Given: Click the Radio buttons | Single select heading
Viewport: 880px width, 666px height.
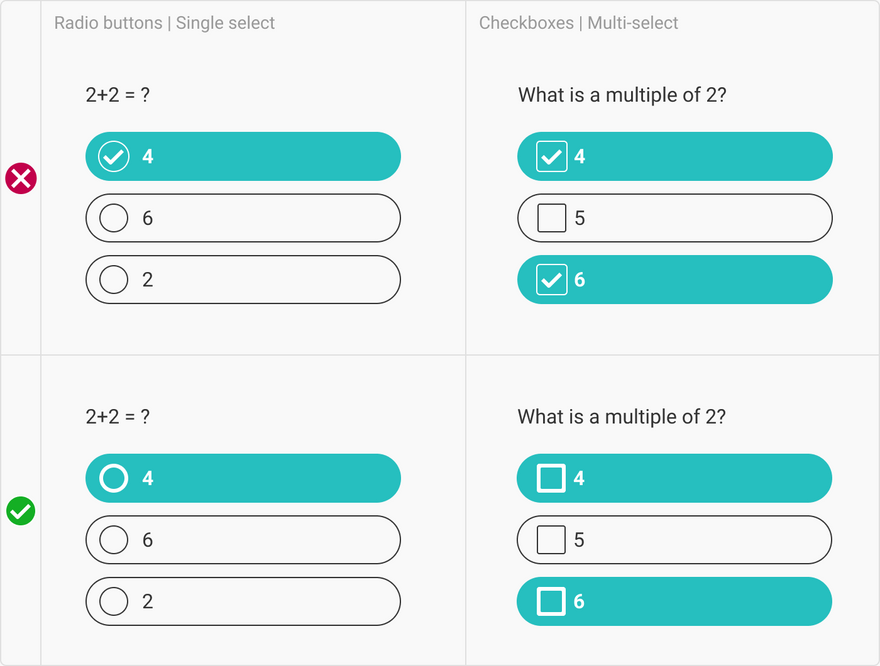Looking at the screenshot, I should pyautogui.click(x=165, y=22).
